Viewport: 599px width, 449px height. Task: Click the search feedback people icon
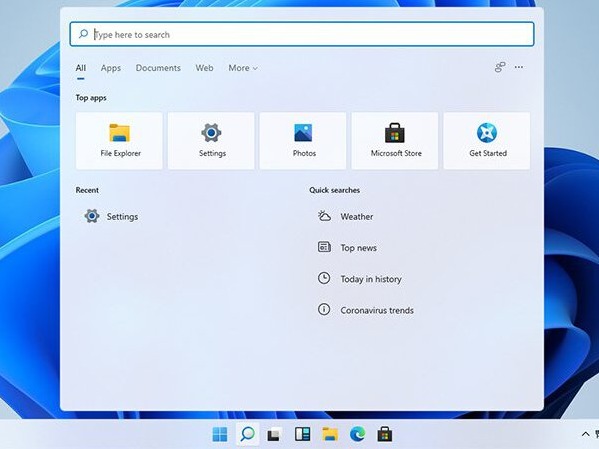pyautogui.click(x=500, y=67)
